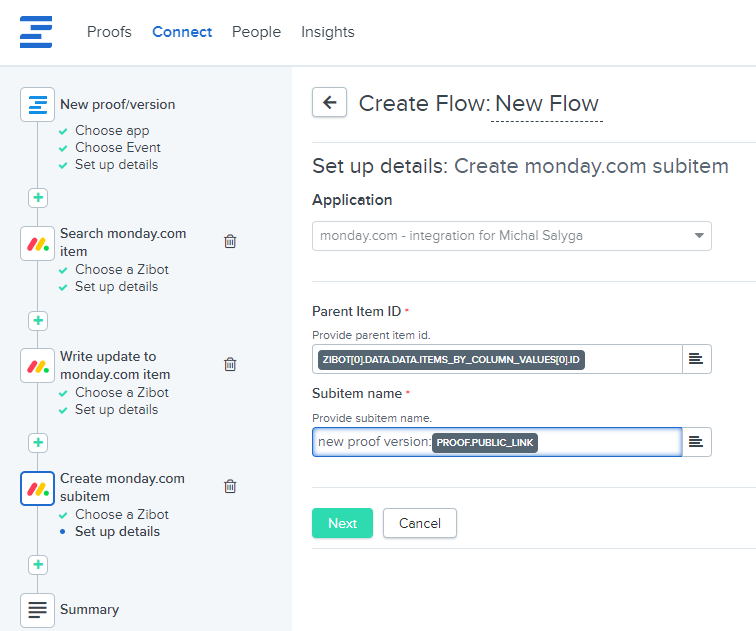756x631 pixels.
Task: Add step below Search monday.com item
Action: click(38, 320)
